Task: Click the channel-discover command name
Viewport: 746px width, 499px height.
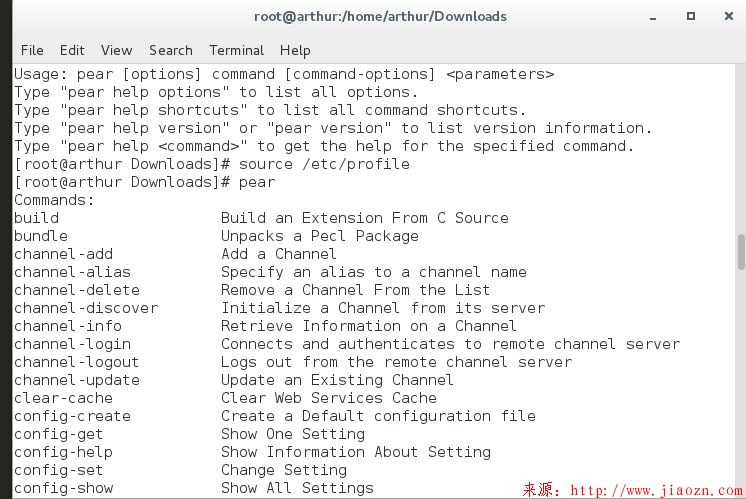Action: click(86, 308)
